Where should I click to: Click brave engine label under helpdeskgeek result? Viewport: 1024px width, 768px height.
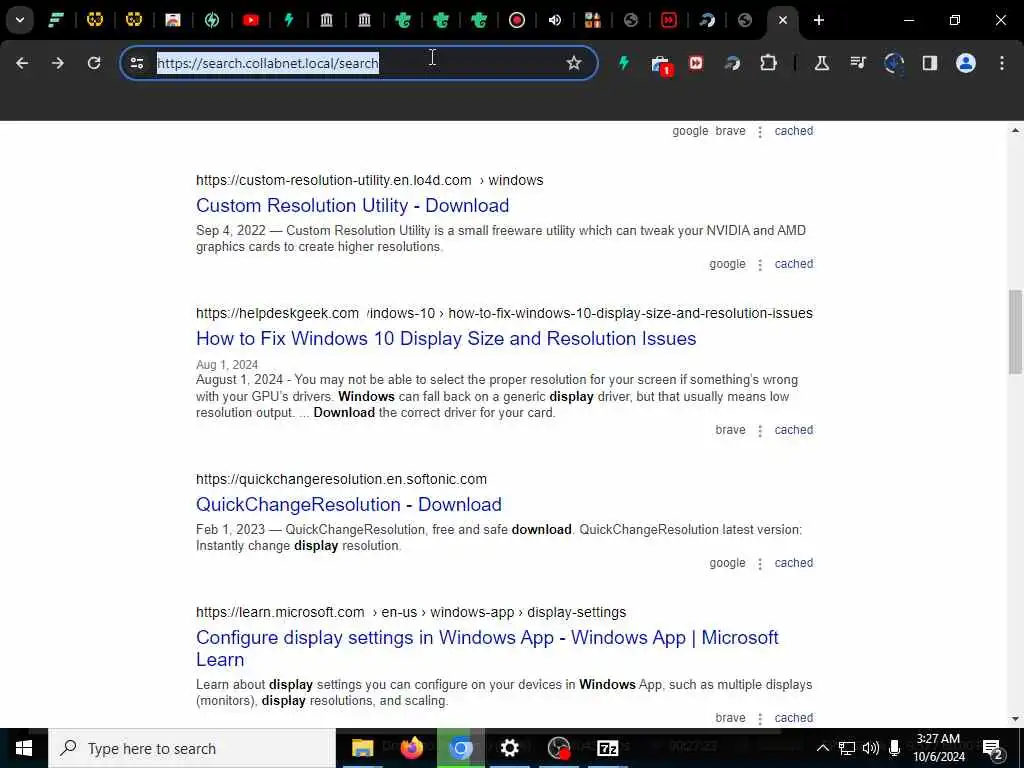tap(730, 430)
